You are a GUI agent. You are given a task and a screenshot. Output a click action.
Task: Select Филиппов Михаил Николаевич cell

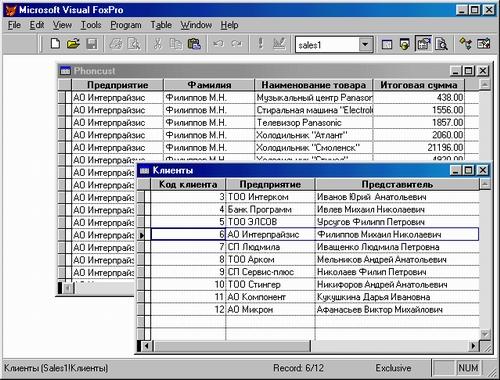pos(397,234)
